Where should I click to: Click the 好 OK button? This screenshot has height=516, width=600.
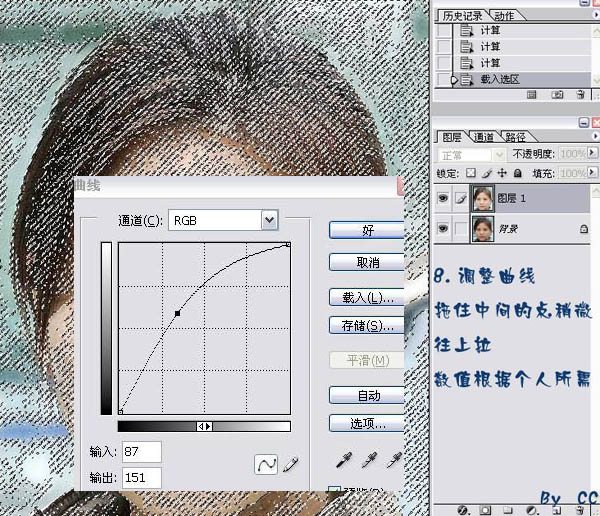tap(367, 230)
